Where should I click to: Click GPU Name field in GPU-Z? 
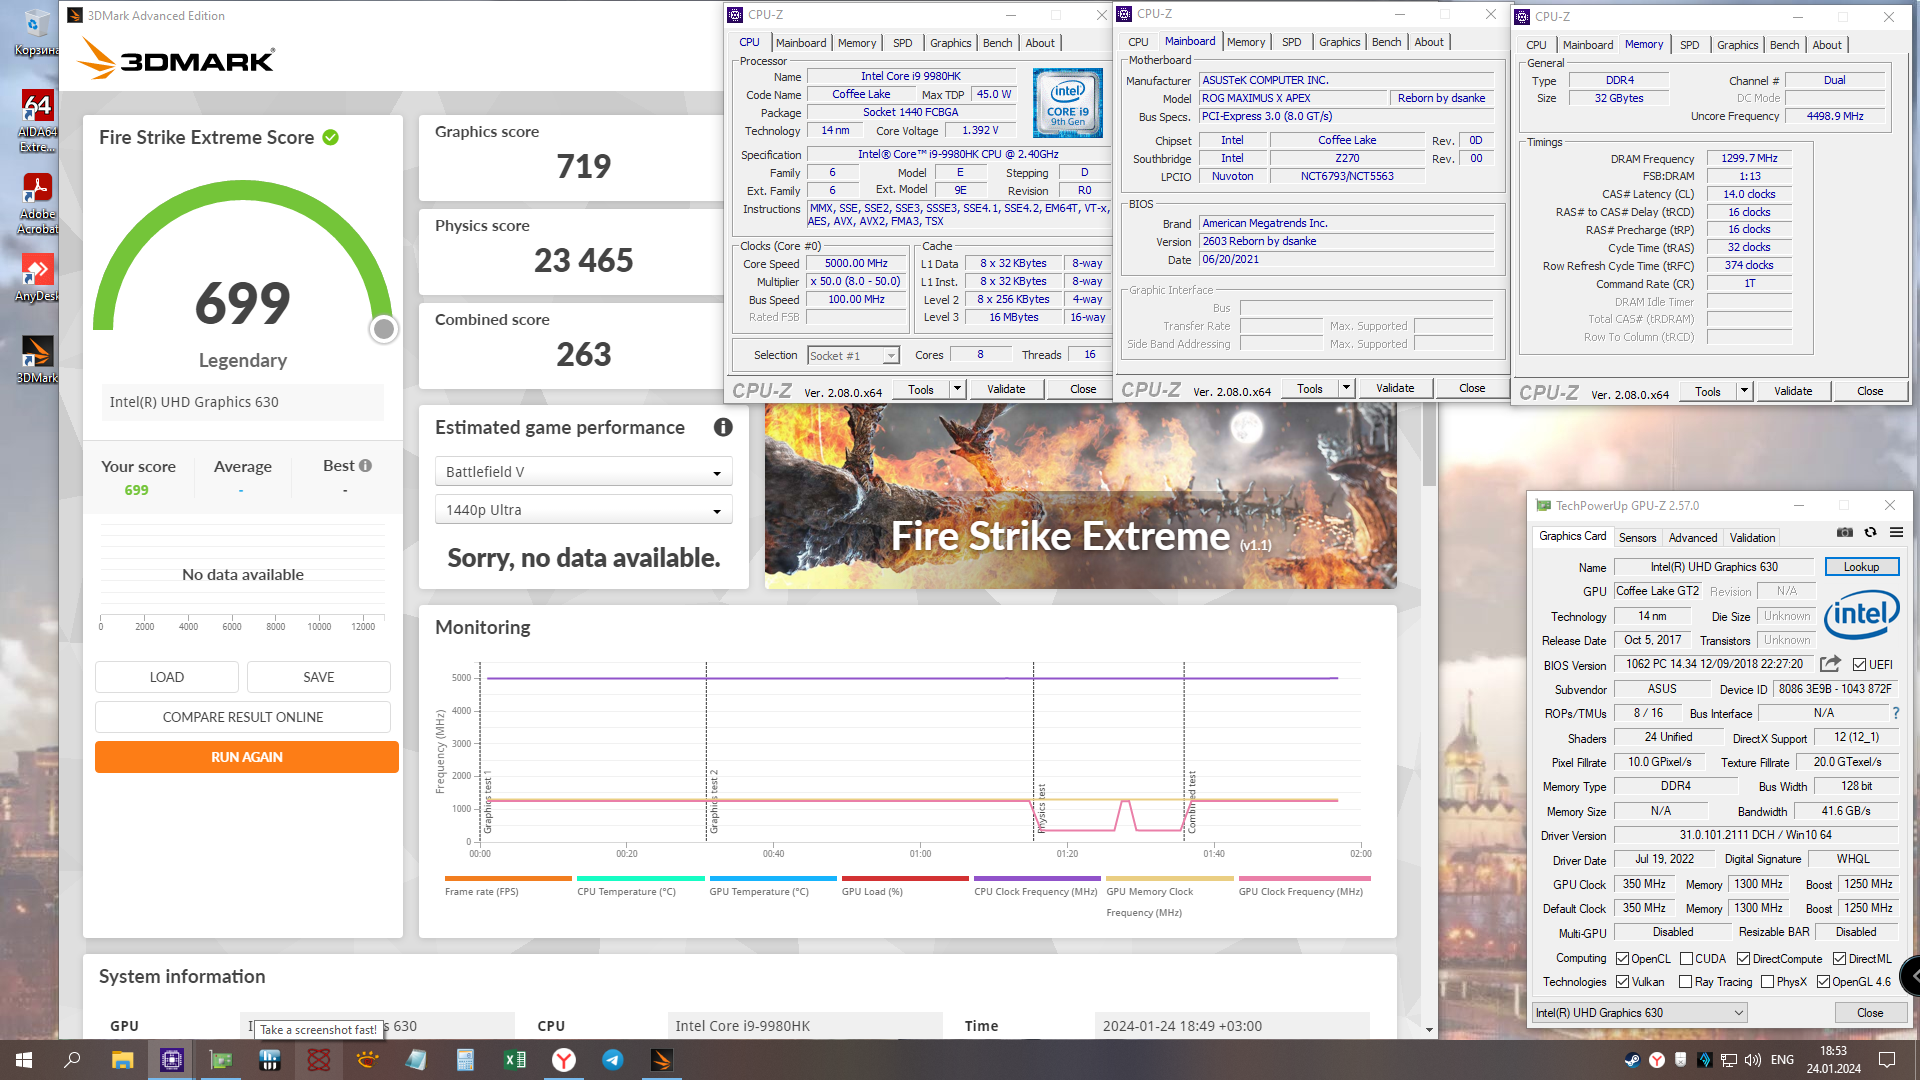1713,567
